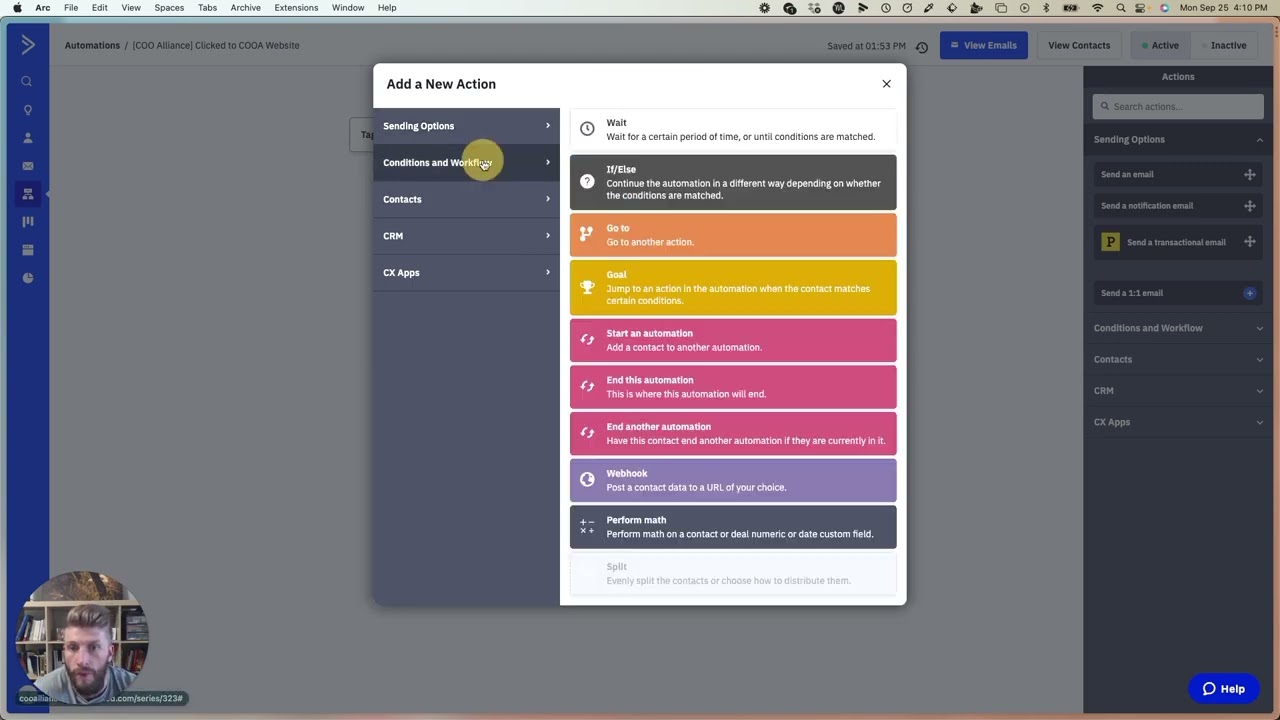Open Campaigns envelope icon in sidebar
This screenshot has width=1280, height=720.
[27, 166]
